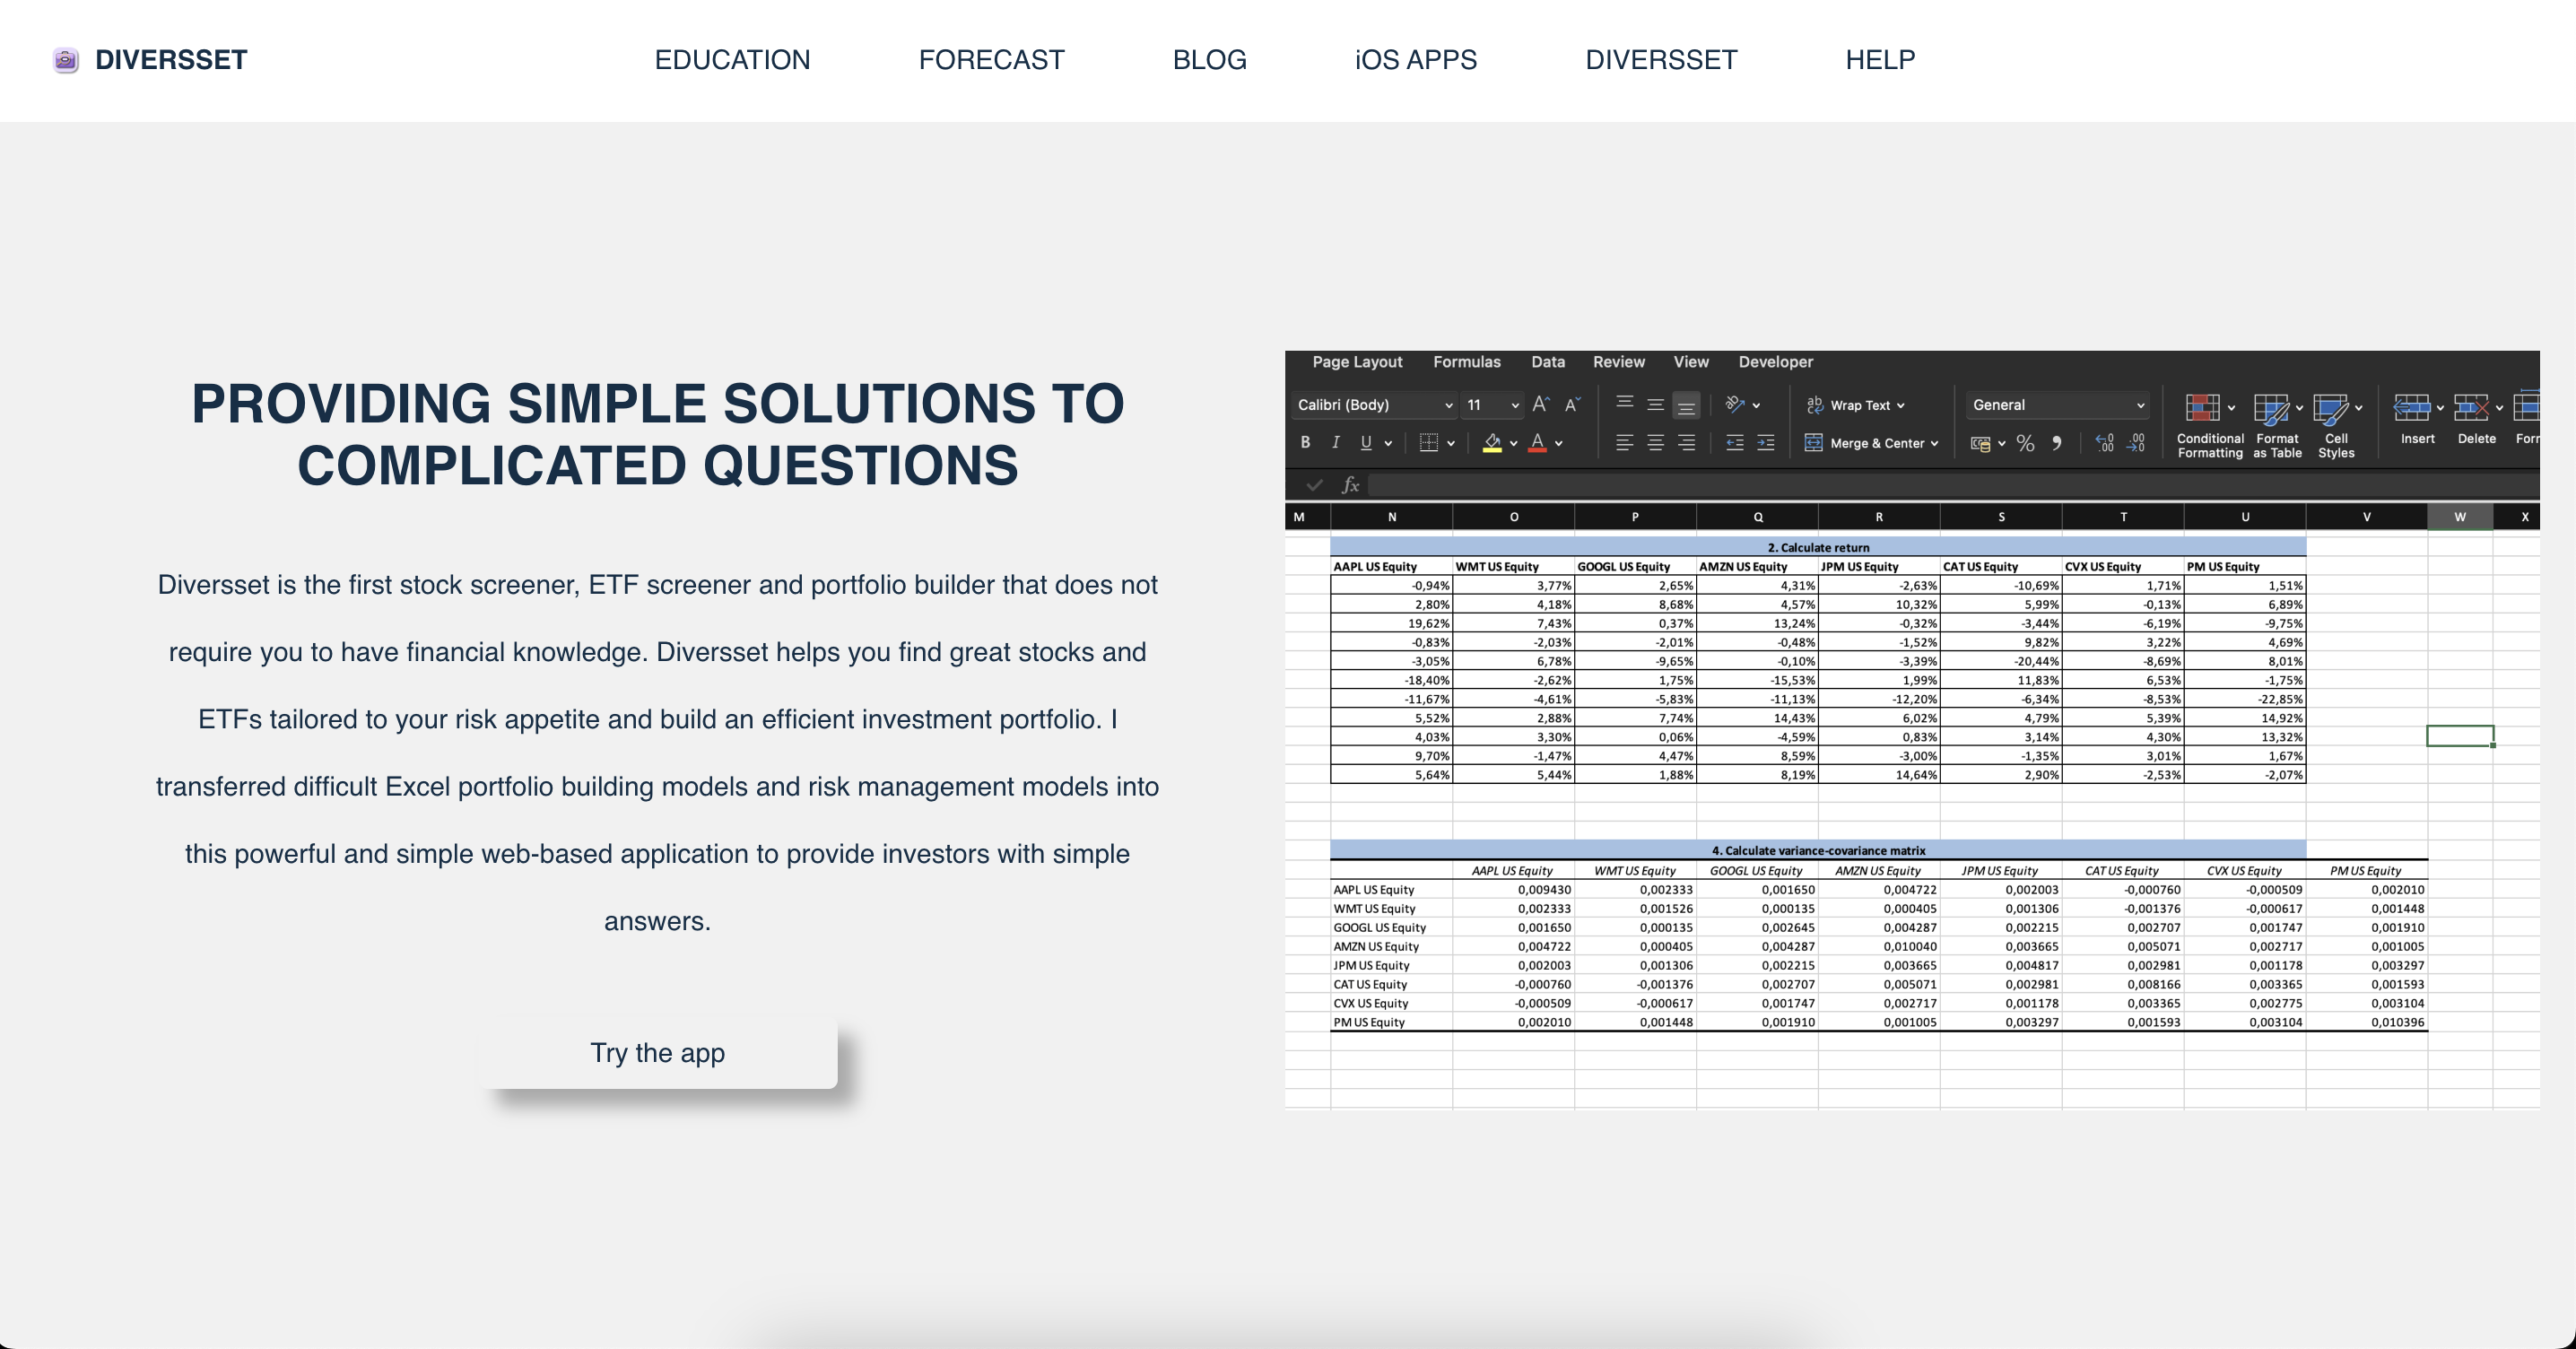The image size is (2576, 1349).
Task: Click the Format as Table icon
Action: tap(2271, 408)
